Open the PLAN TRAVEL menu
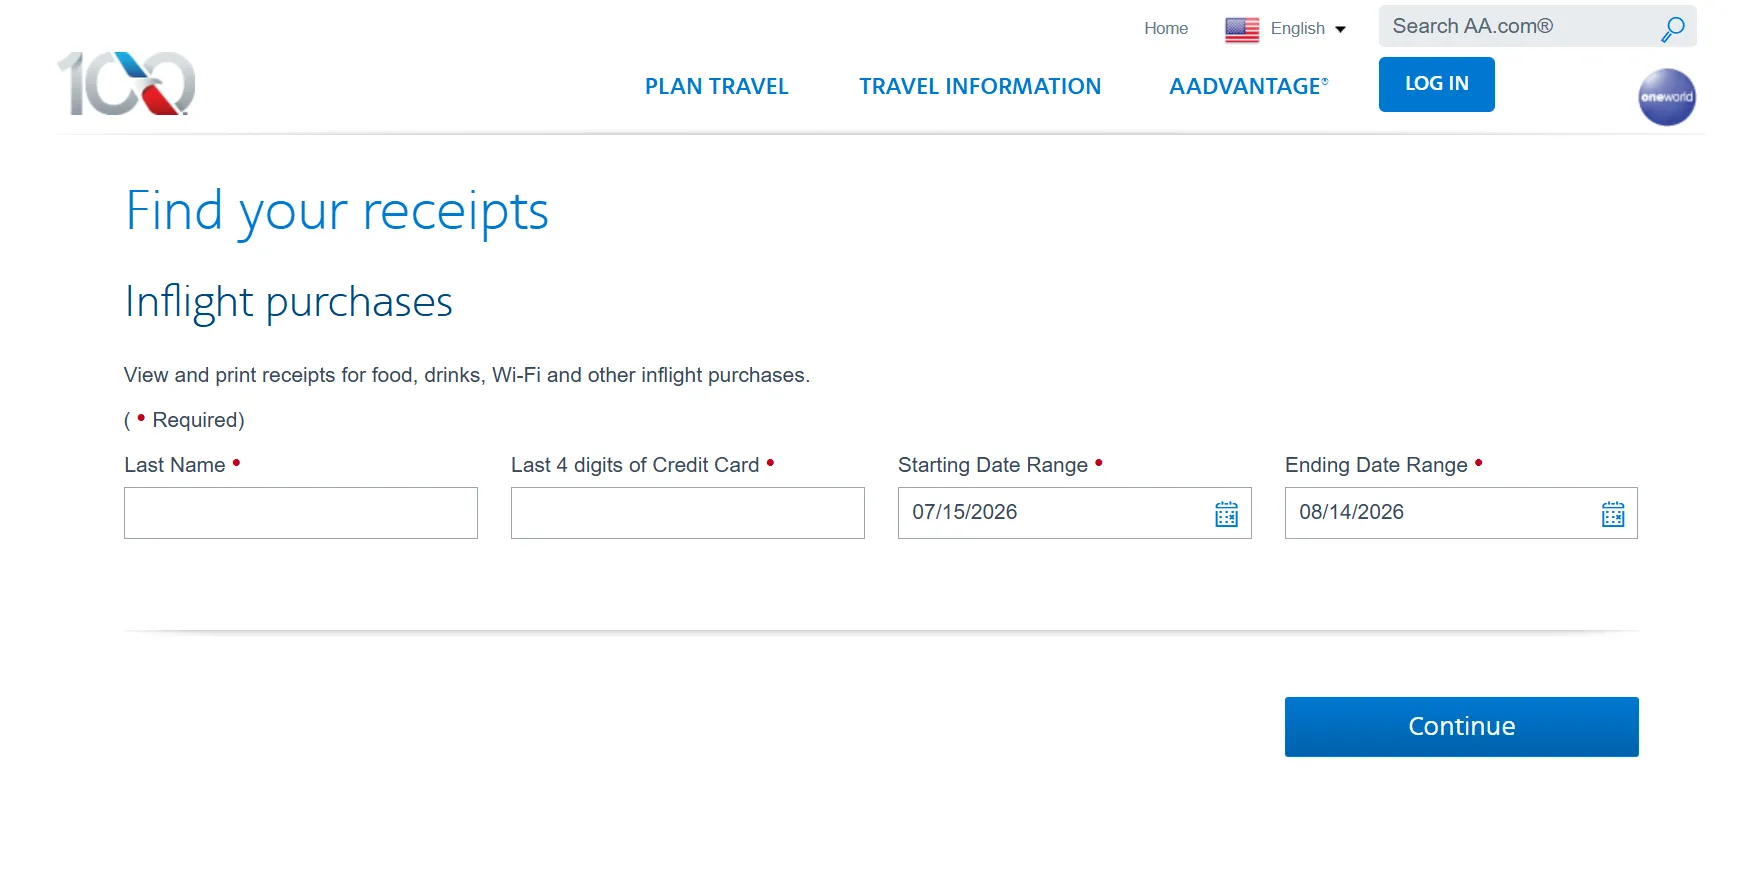This screenshot has width=1756, height=888. pos(716,86)
